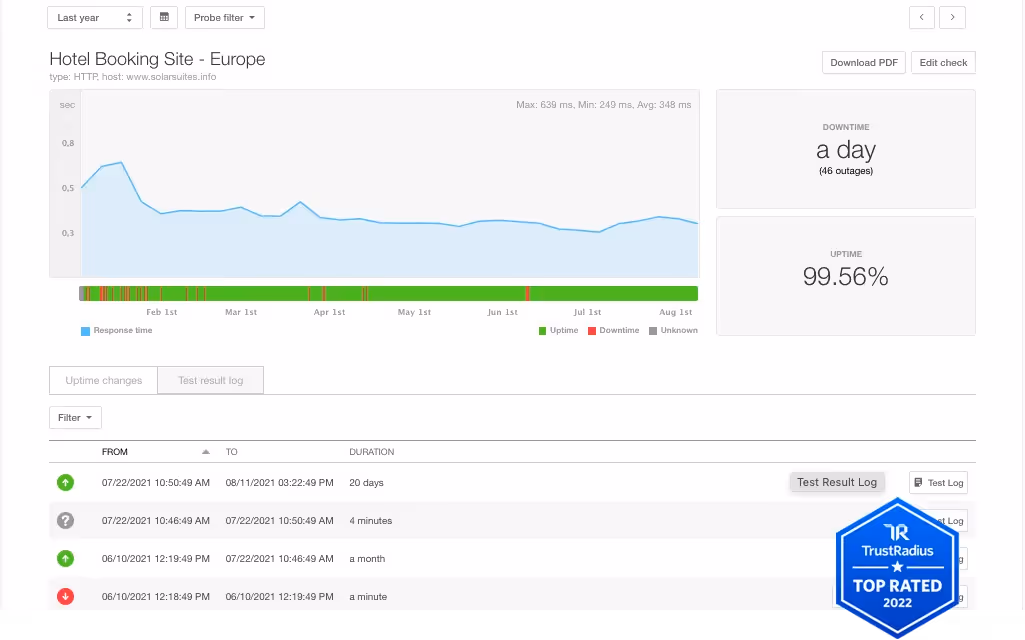Click the Edit check button
This screenshot has height=640, width=1025.
[x=943, y=63]
